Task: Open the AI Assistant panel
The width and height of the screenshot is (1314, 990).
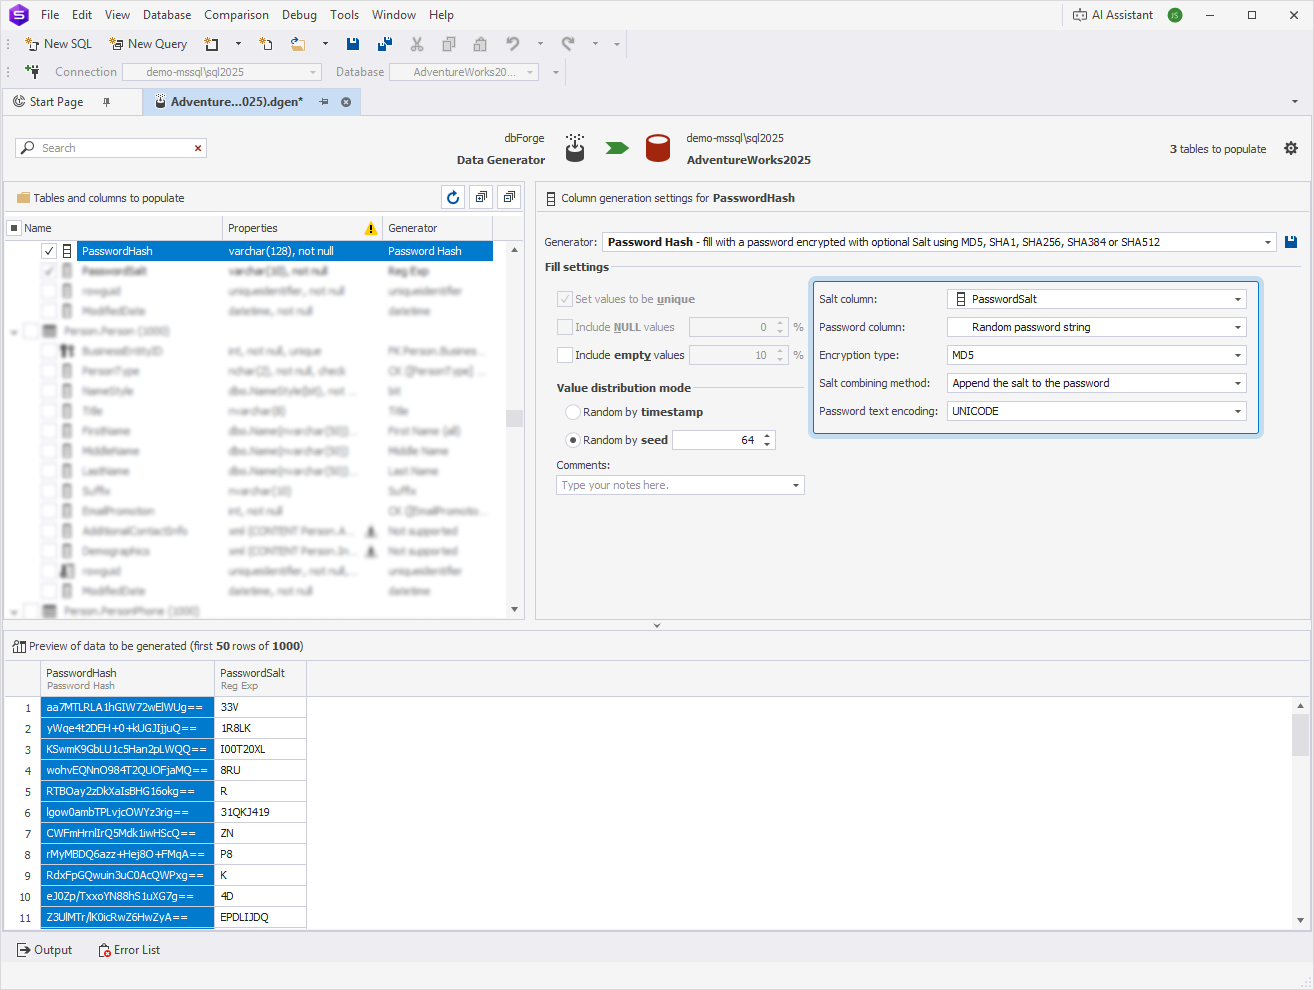Action: (1112, 15)
